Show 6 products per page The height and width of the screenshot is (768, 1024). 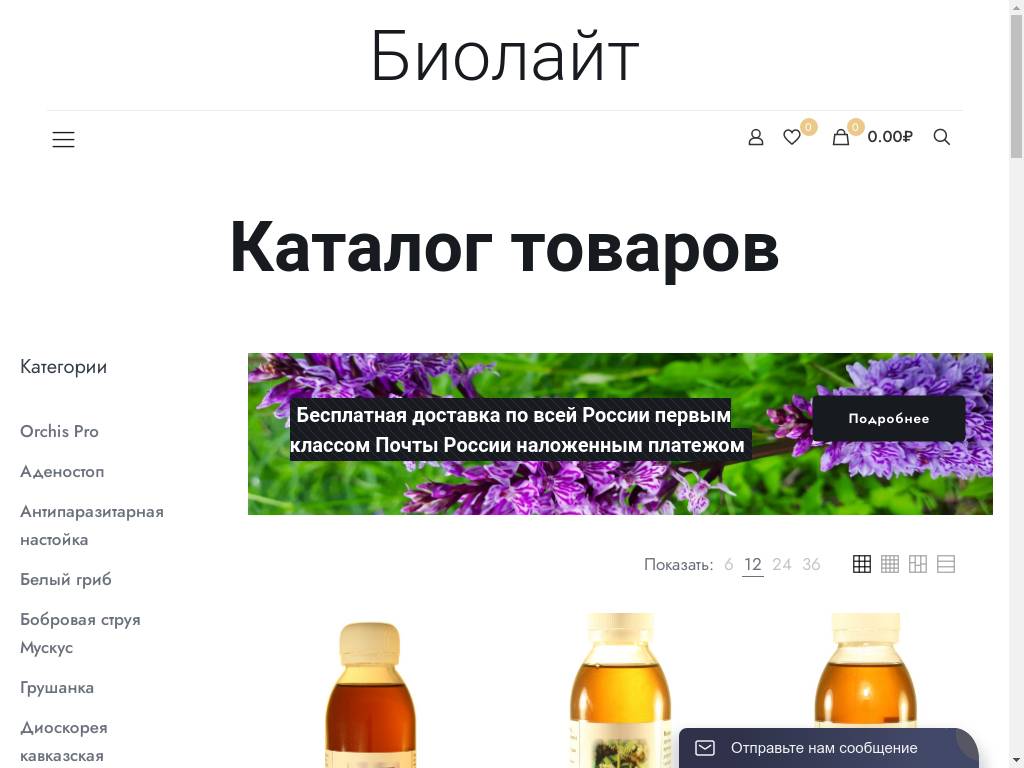point(729,564)
